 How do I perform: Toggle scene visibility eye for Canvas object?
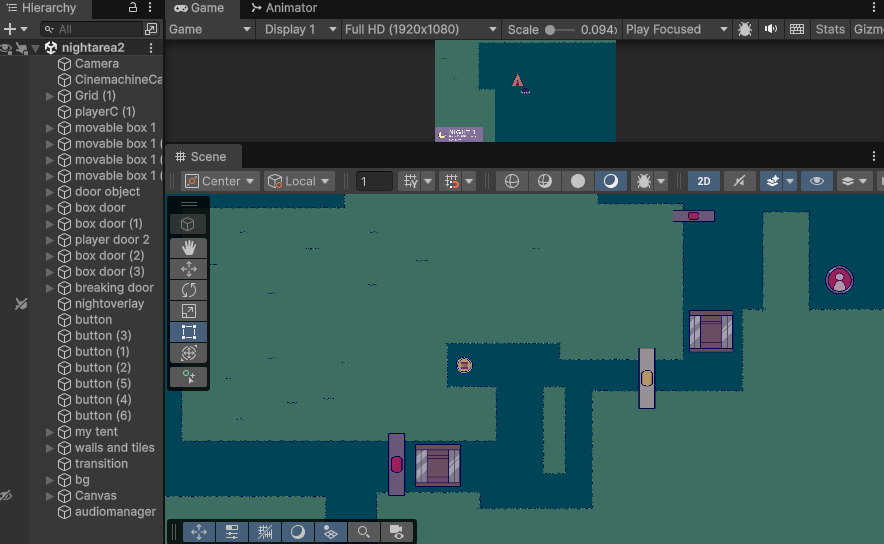[7, 496]
